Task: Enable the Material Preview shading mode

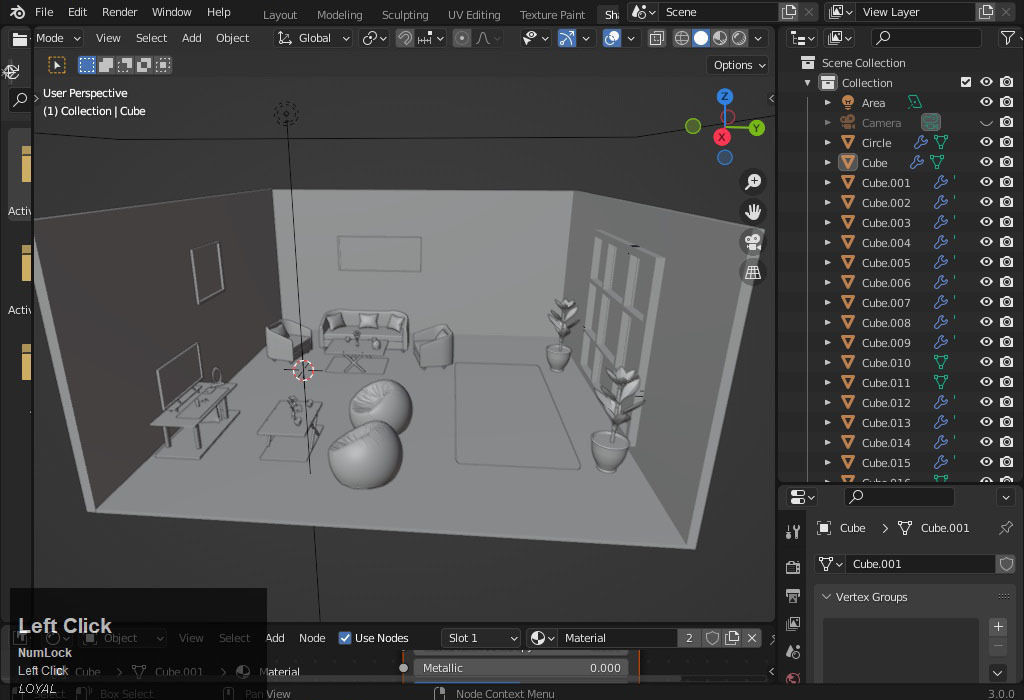Action: [x=718, y=37]
